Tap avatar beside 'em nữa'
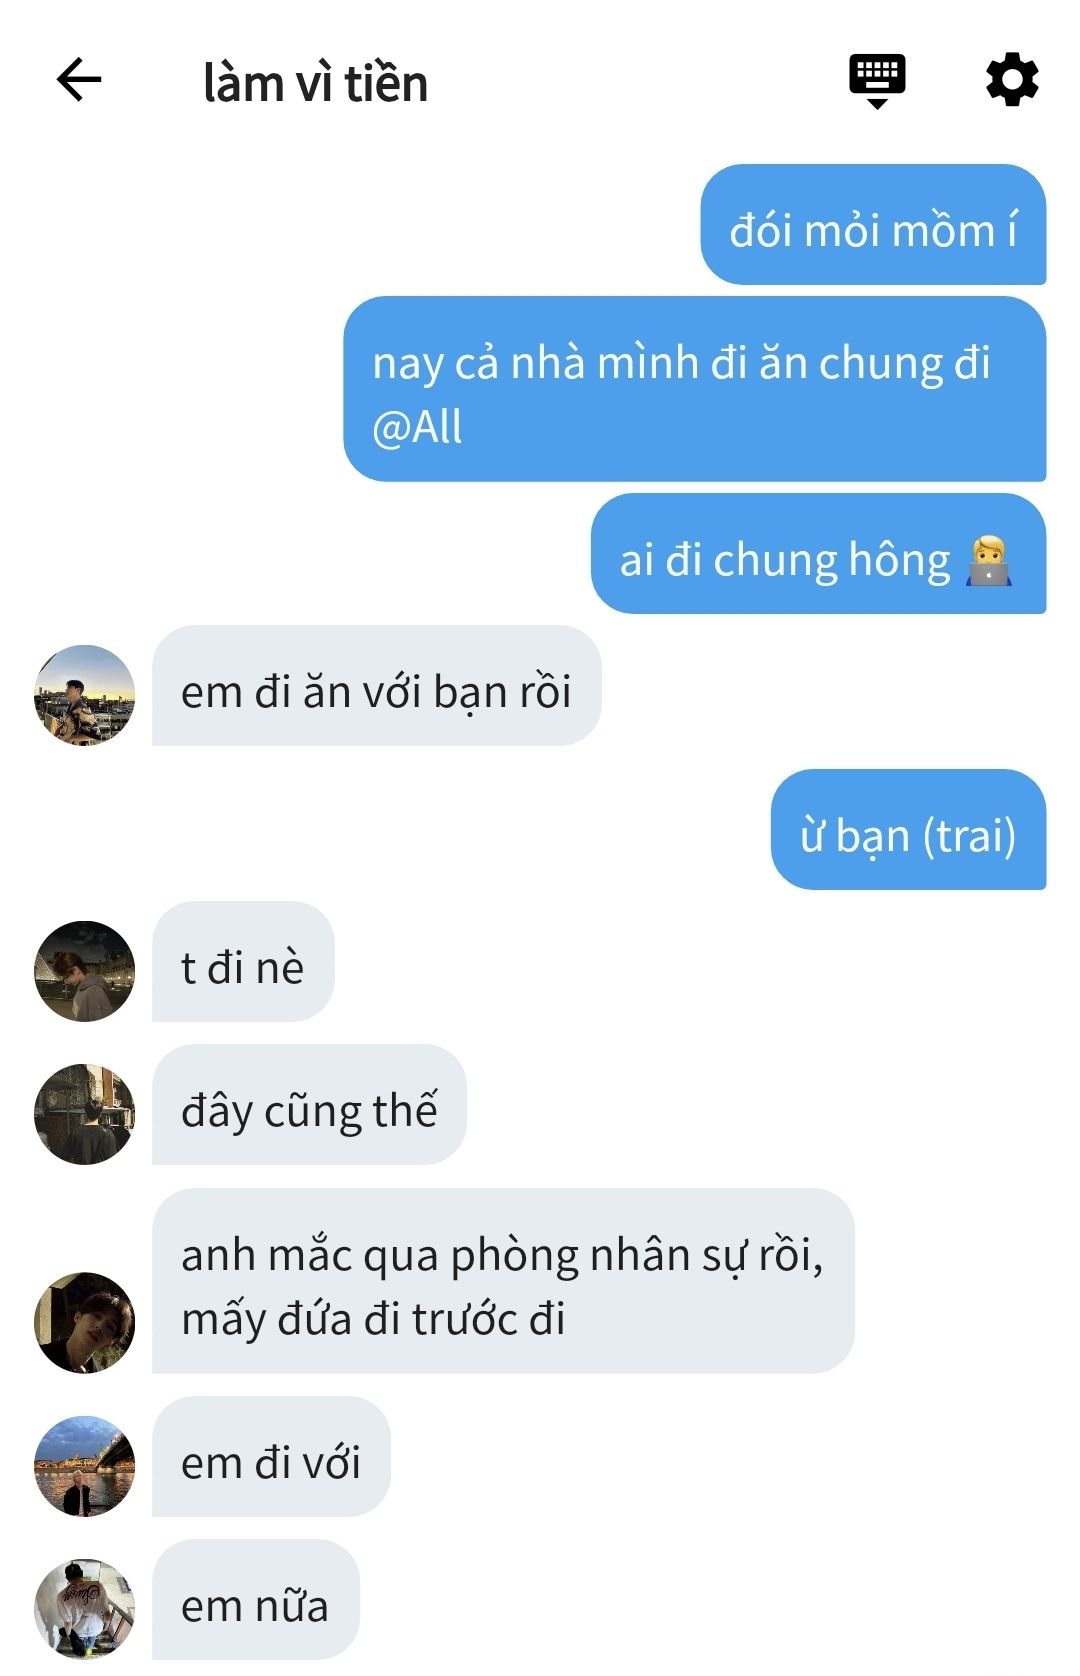Screen dimensions: 1080x1676 85,1609
